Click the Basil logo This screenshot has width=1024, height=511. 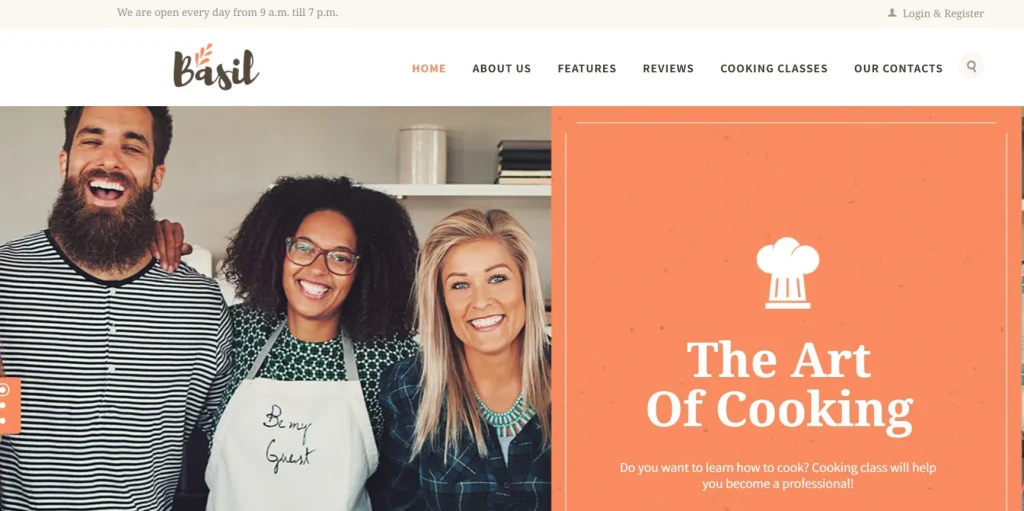tap(216, 67)
